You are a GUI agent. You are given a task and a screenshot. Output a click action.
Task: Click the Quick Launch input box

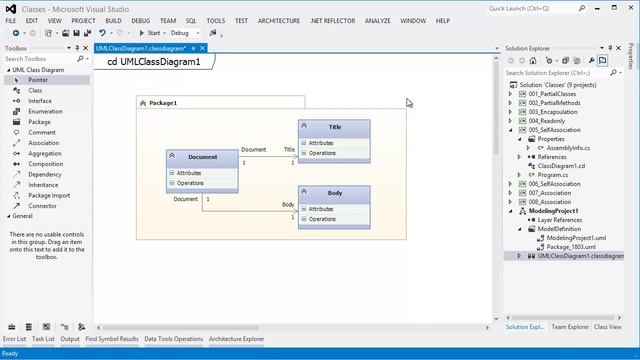point(532,8)
